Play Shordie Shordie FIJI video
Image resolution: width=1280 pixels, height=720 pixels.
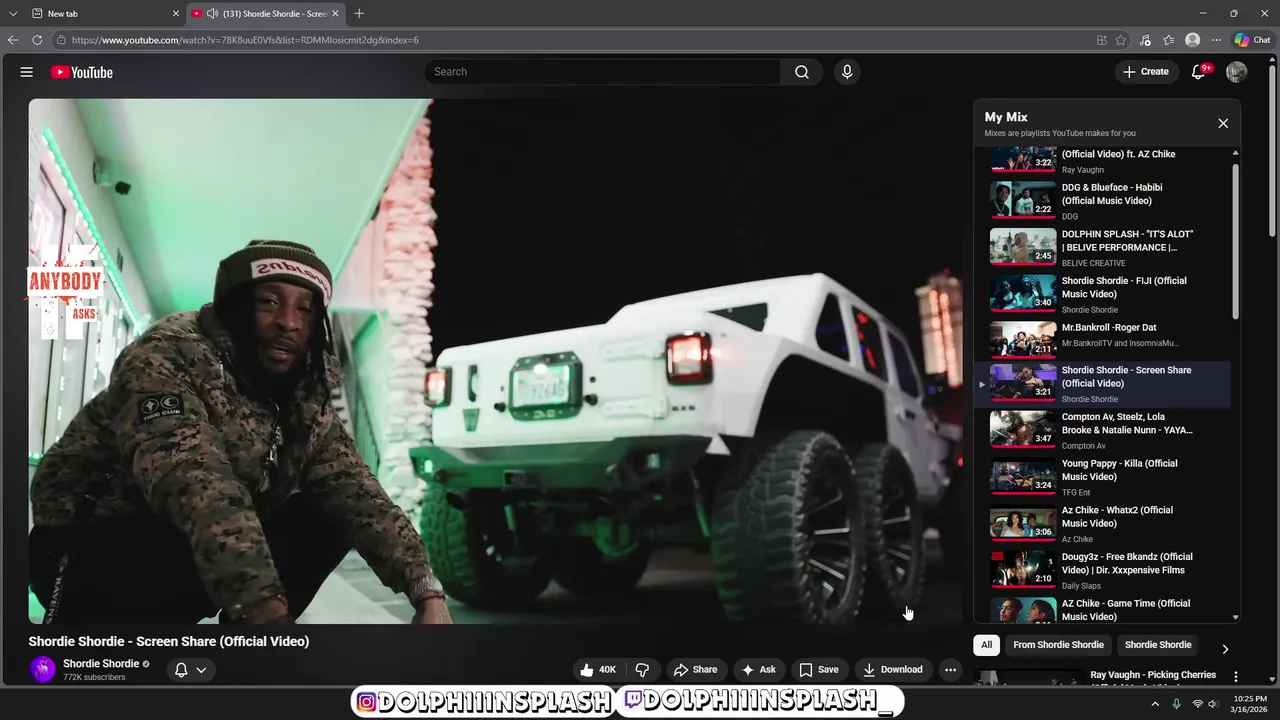[1103, 294]
